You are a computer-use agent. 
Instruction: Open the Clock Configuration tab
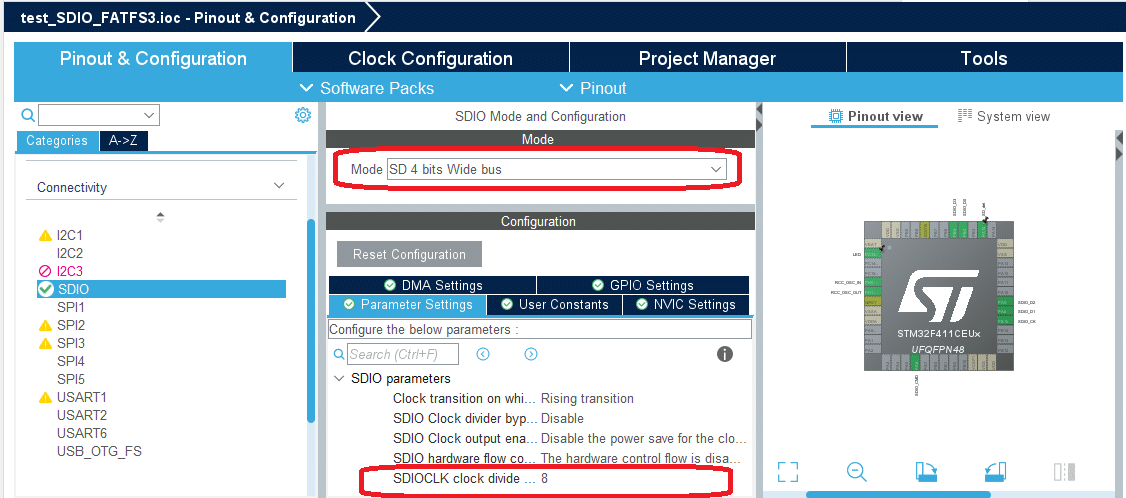pos(431,58)
